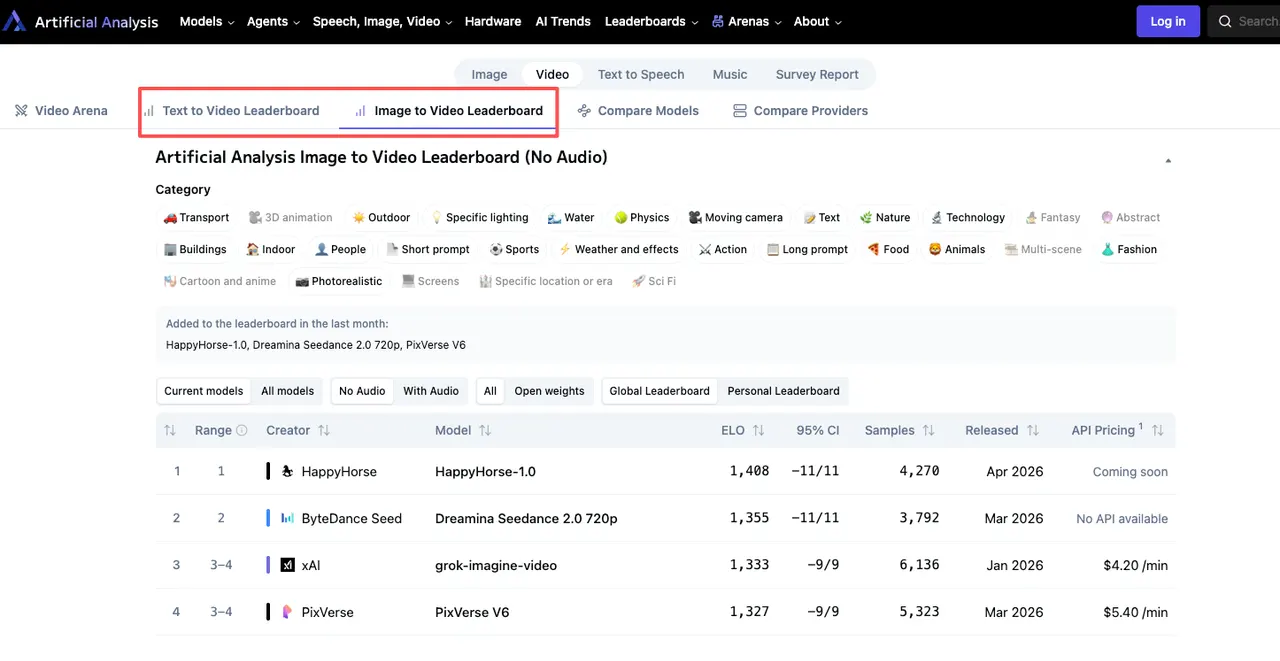Sort by Samples using its arrow icon

click(928, 430)
